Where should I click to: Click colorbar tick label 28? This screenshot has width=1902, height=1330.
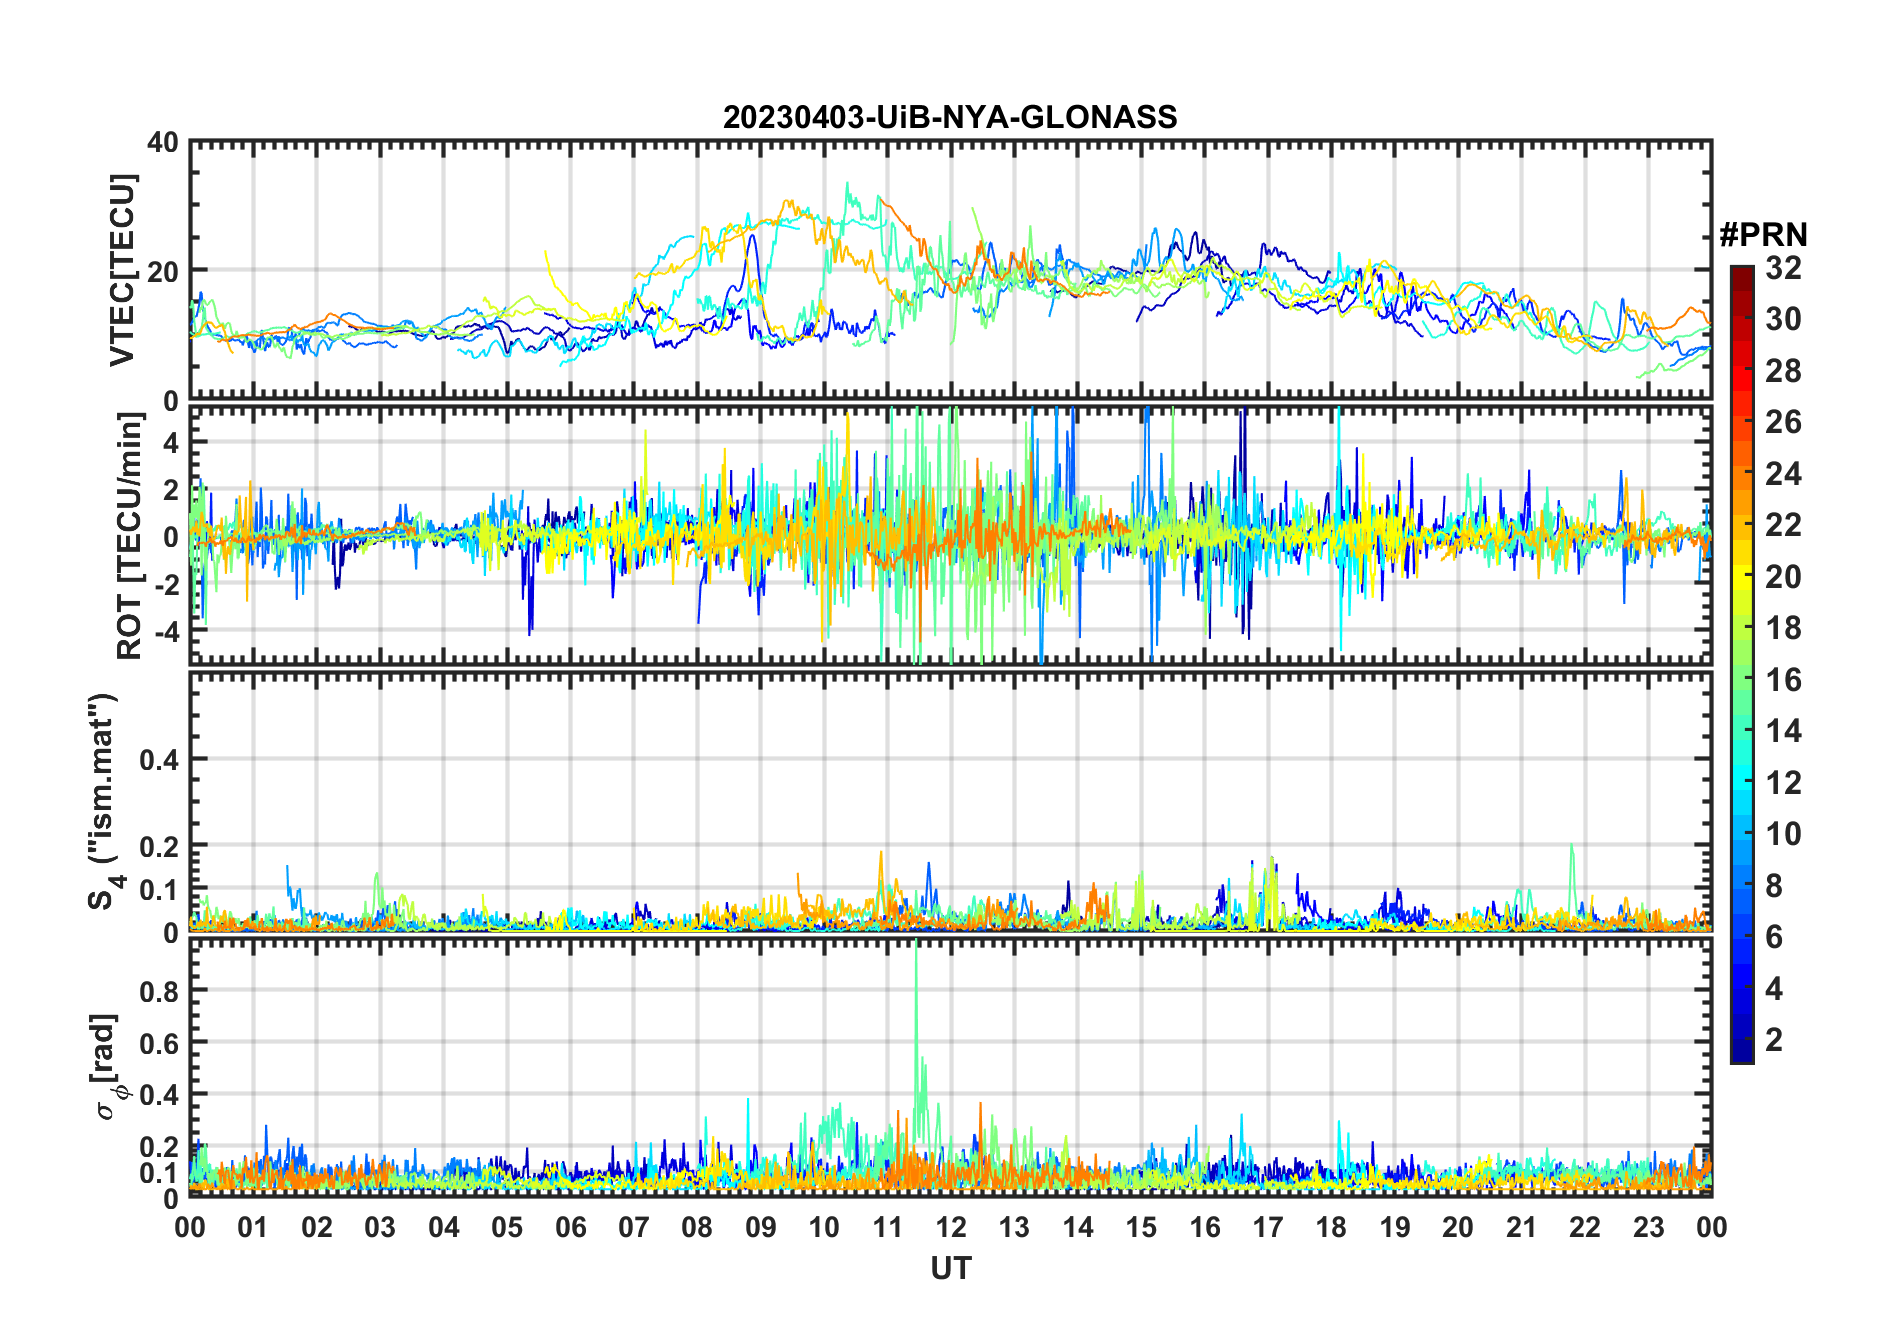[x=1783, y=371]
